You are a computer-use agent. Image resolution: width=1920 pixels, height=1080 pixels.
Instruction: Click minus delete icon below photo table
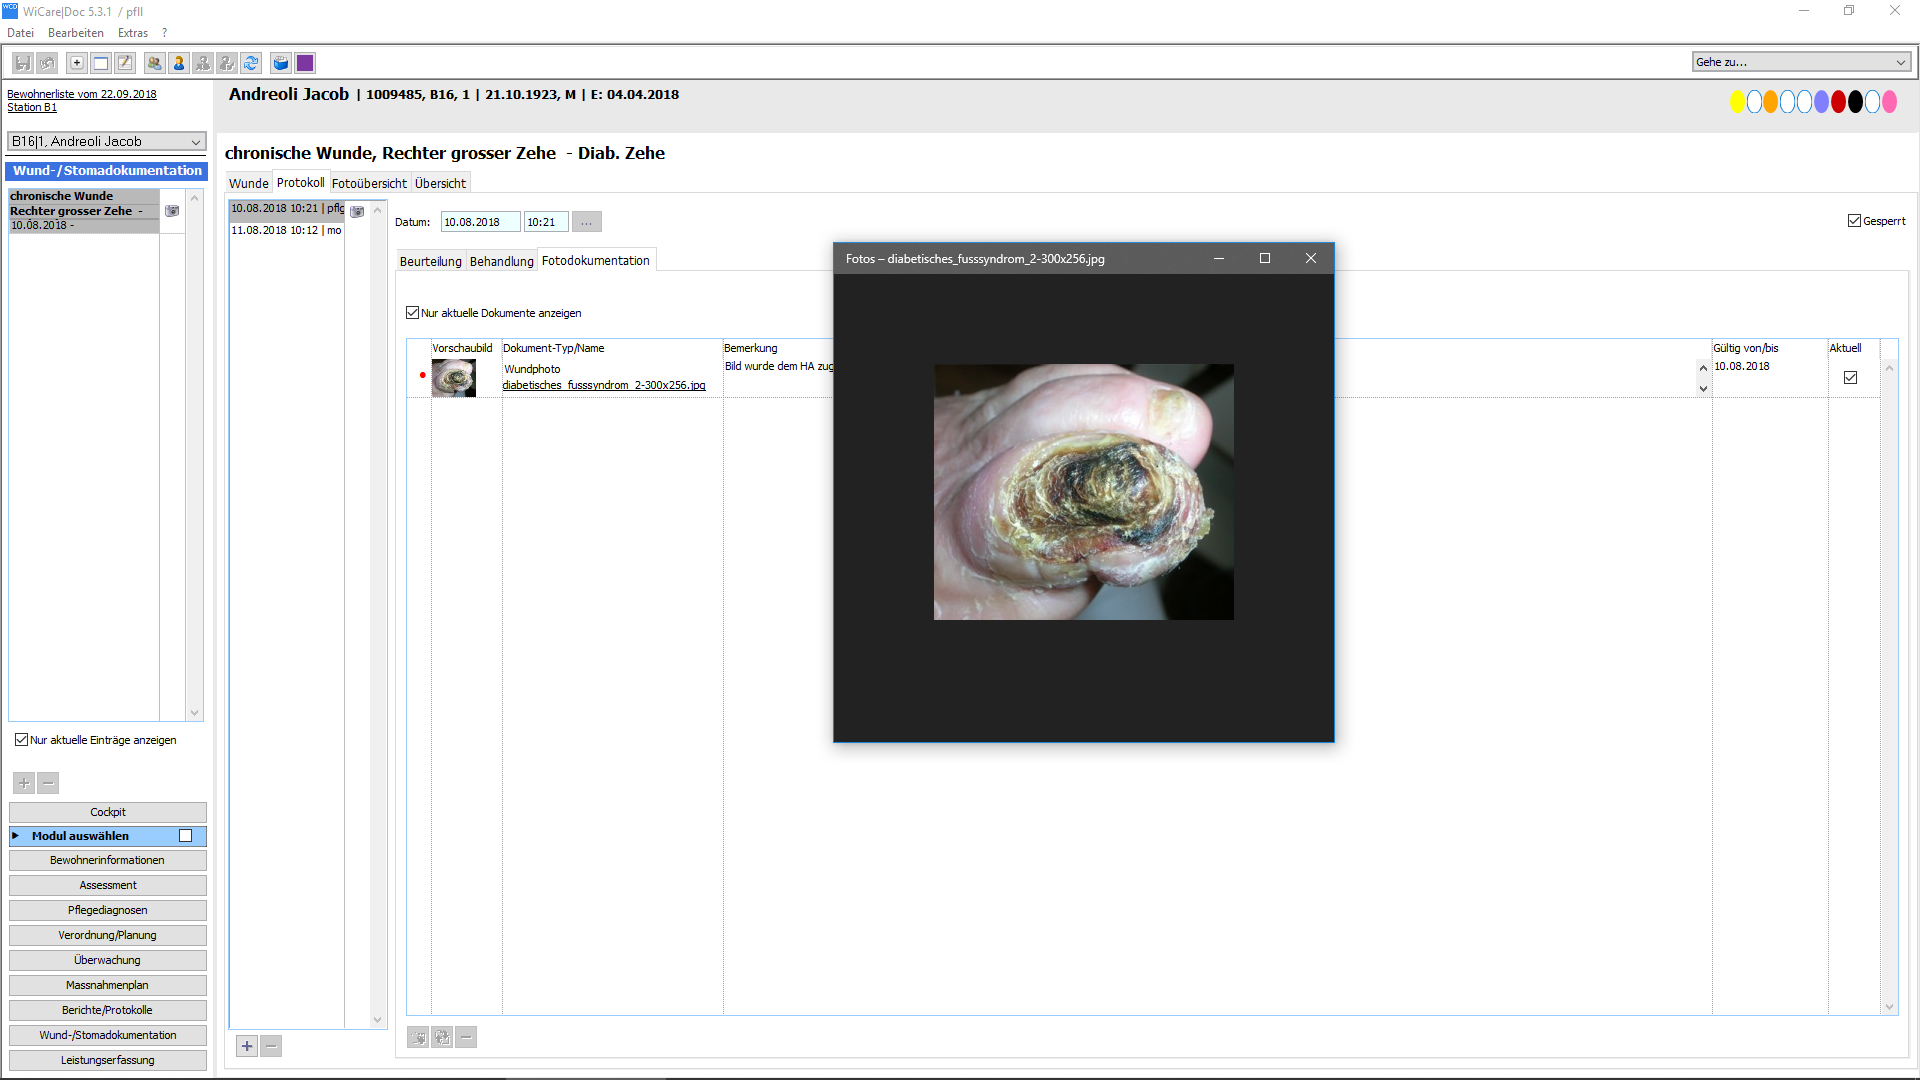point(466,1037)
